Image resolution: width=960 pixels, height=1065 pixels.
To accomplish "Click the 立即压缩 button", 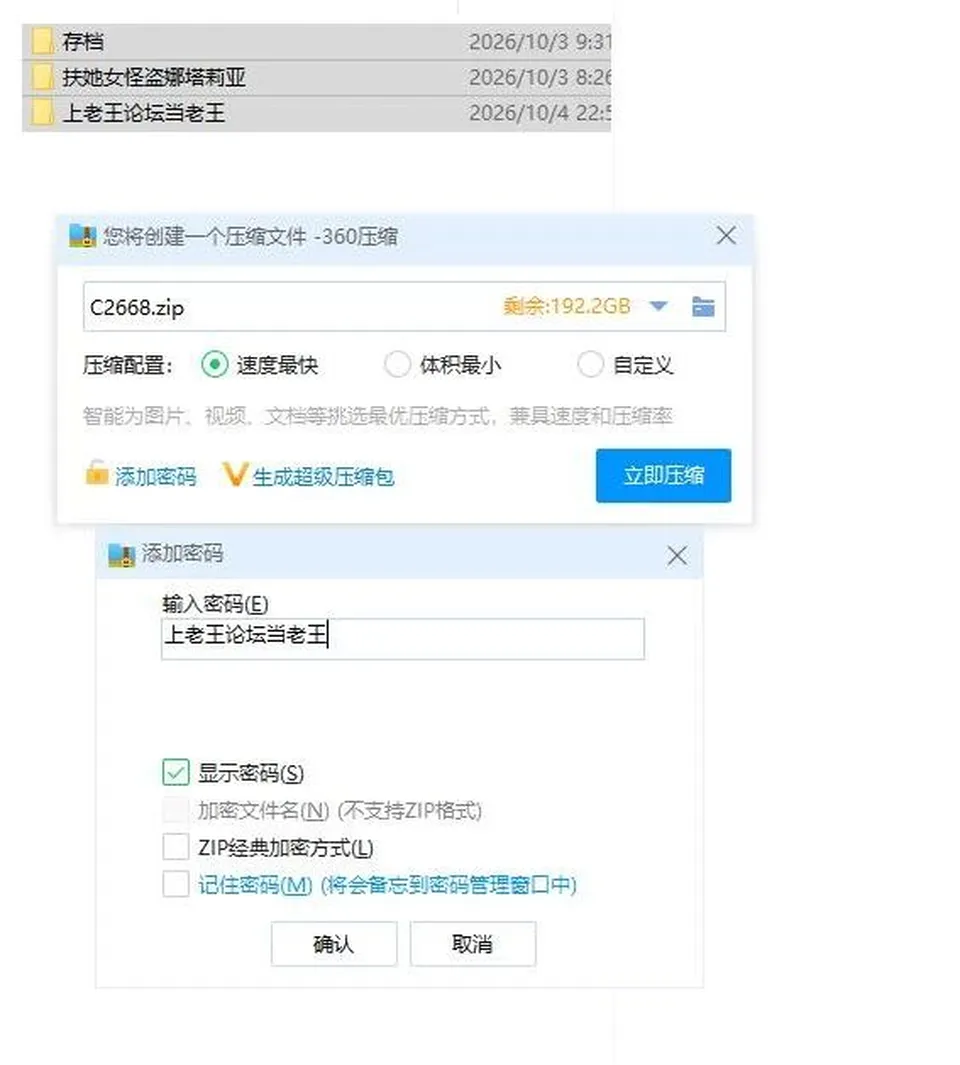I will [663, 475].
